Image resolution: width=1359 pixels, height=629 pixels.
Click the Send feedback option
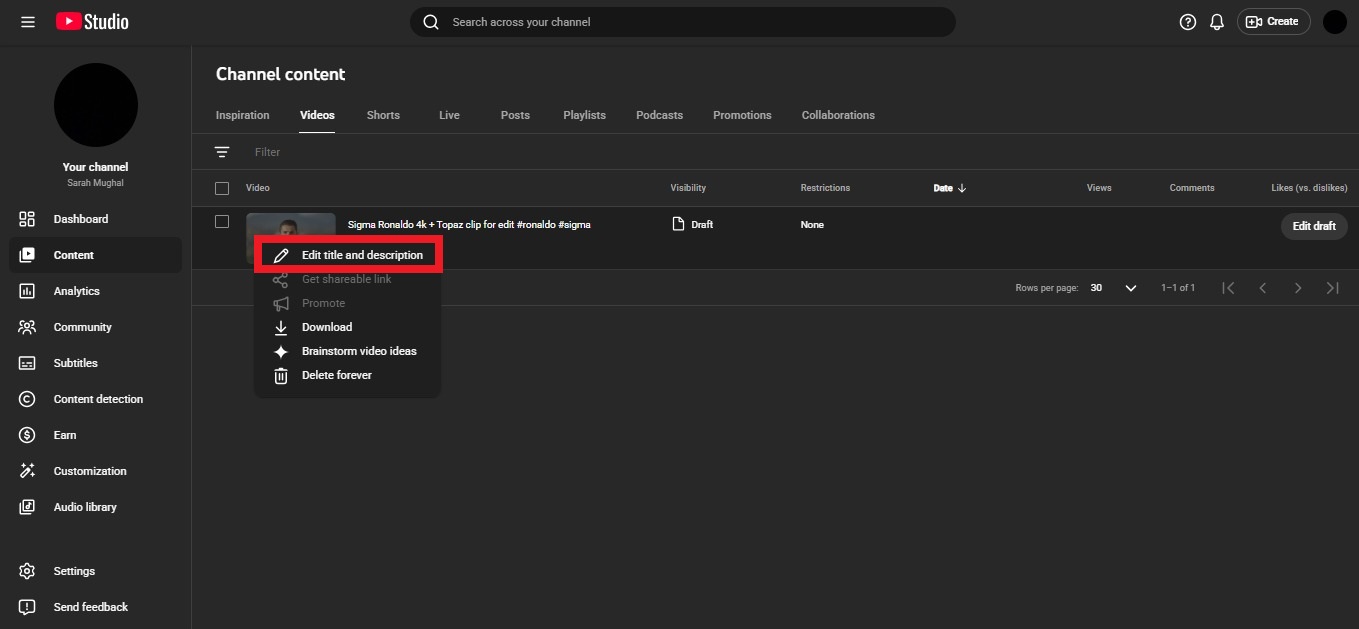point(90,606)
